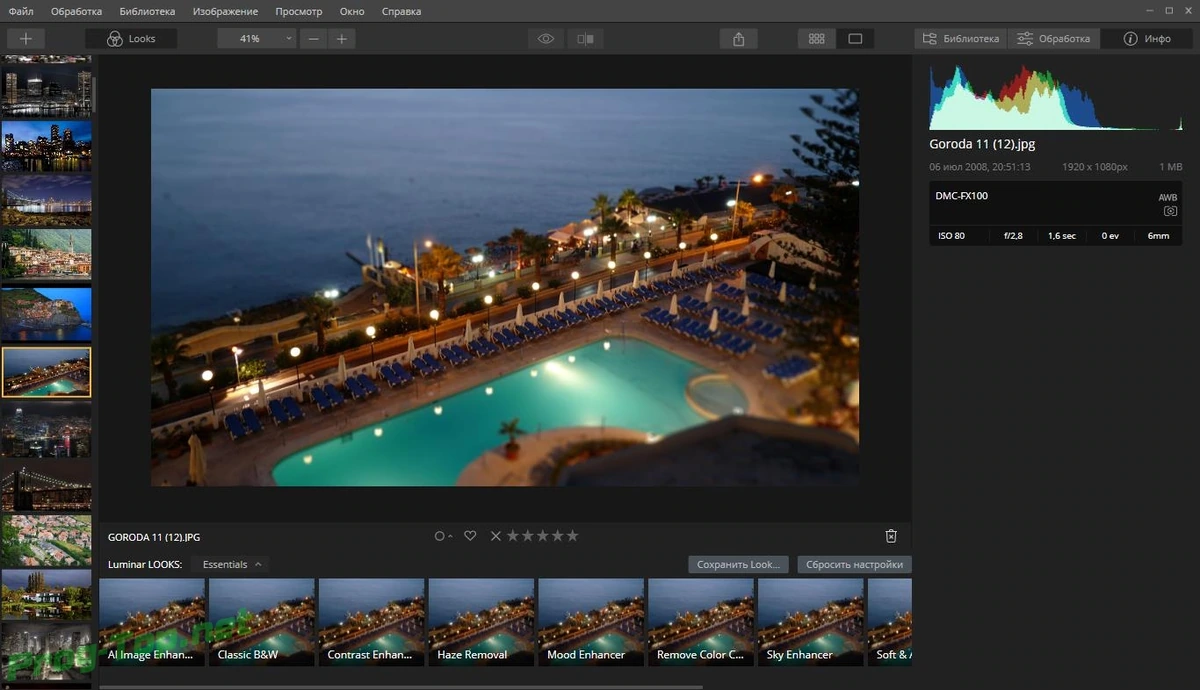The width and height of the screenshot is (1200, 690).
Task: Mark the image as favorite with the heart
Action: 470,536
